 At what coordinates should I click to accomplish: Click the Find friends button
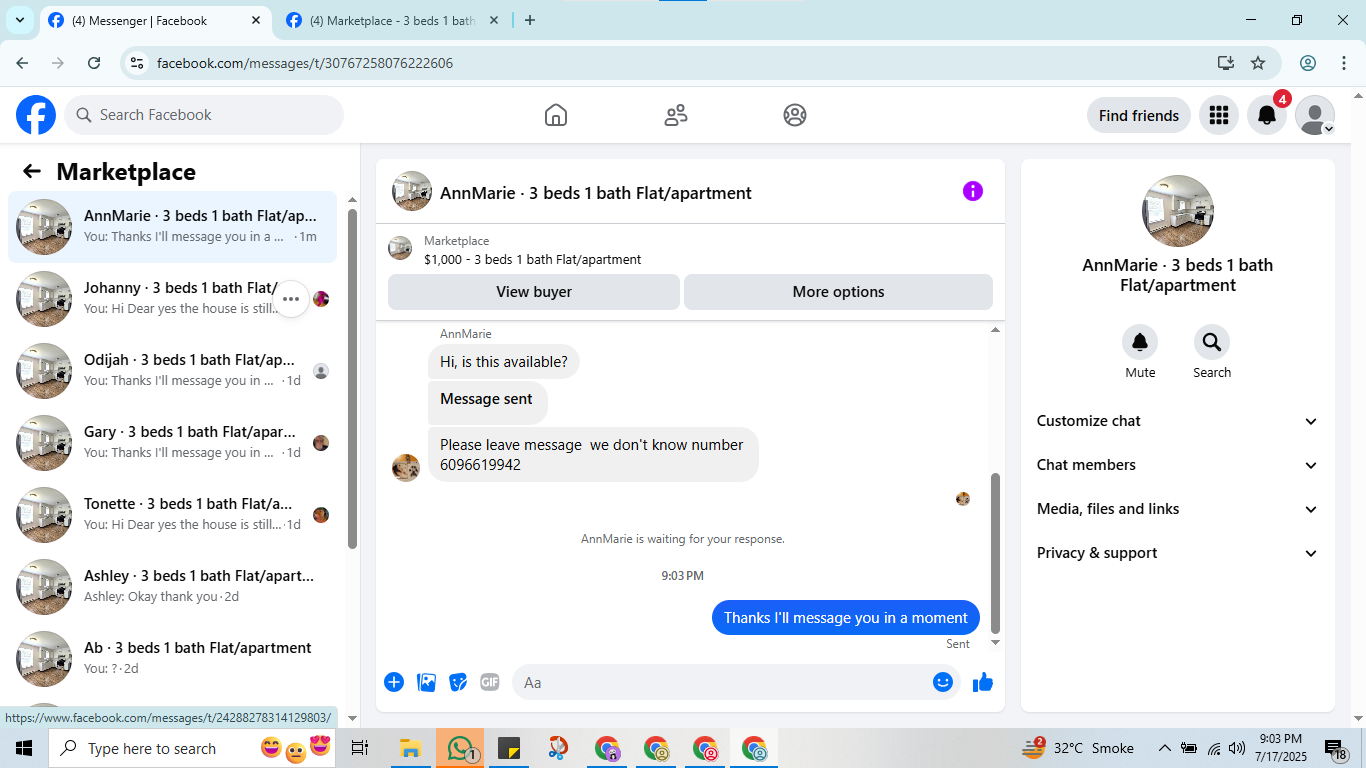coord(1139,115)
